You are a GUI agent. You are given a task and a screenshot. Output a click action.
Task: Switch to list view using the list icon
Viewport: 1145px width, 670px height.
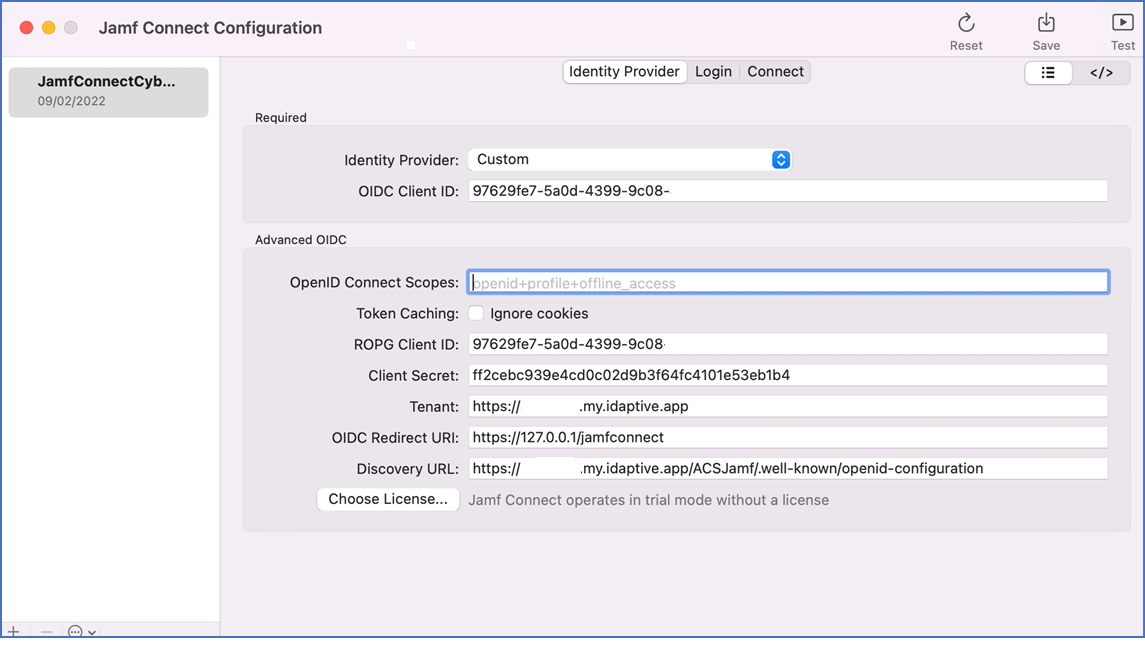click(1048, 72)
